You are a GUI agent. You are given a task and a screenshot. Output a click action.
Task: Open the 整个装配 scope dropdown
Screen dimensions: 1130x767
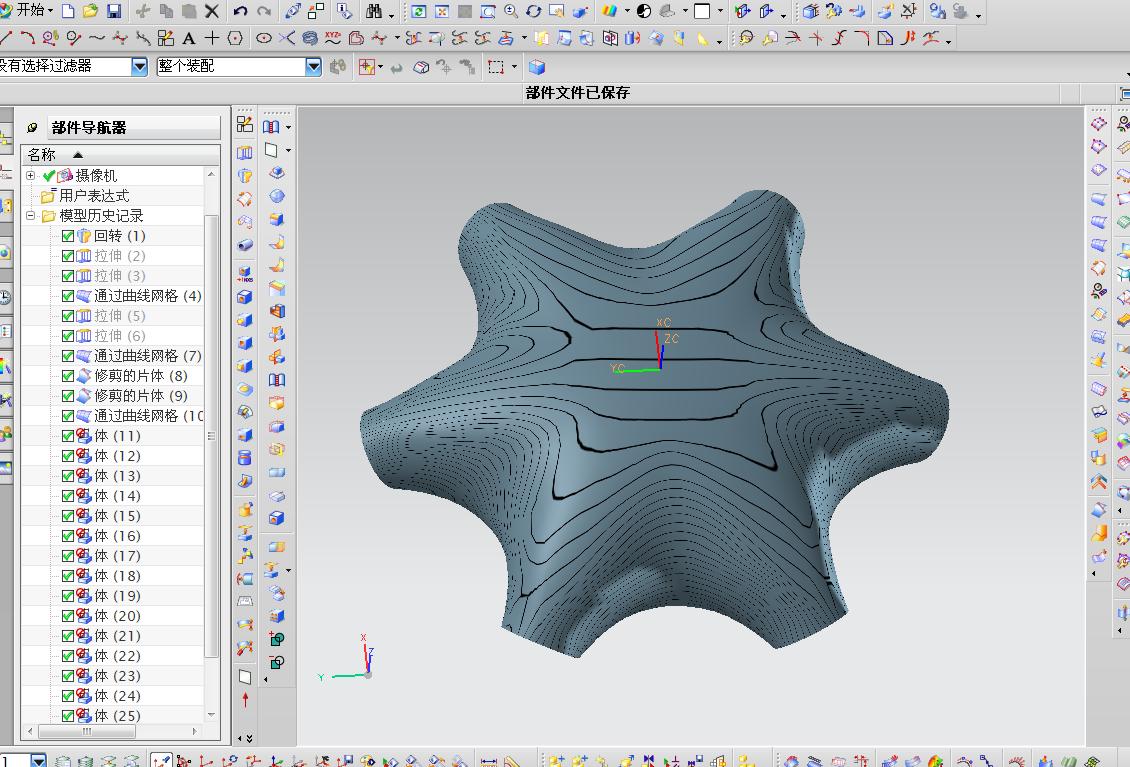[x=313, y=66]
